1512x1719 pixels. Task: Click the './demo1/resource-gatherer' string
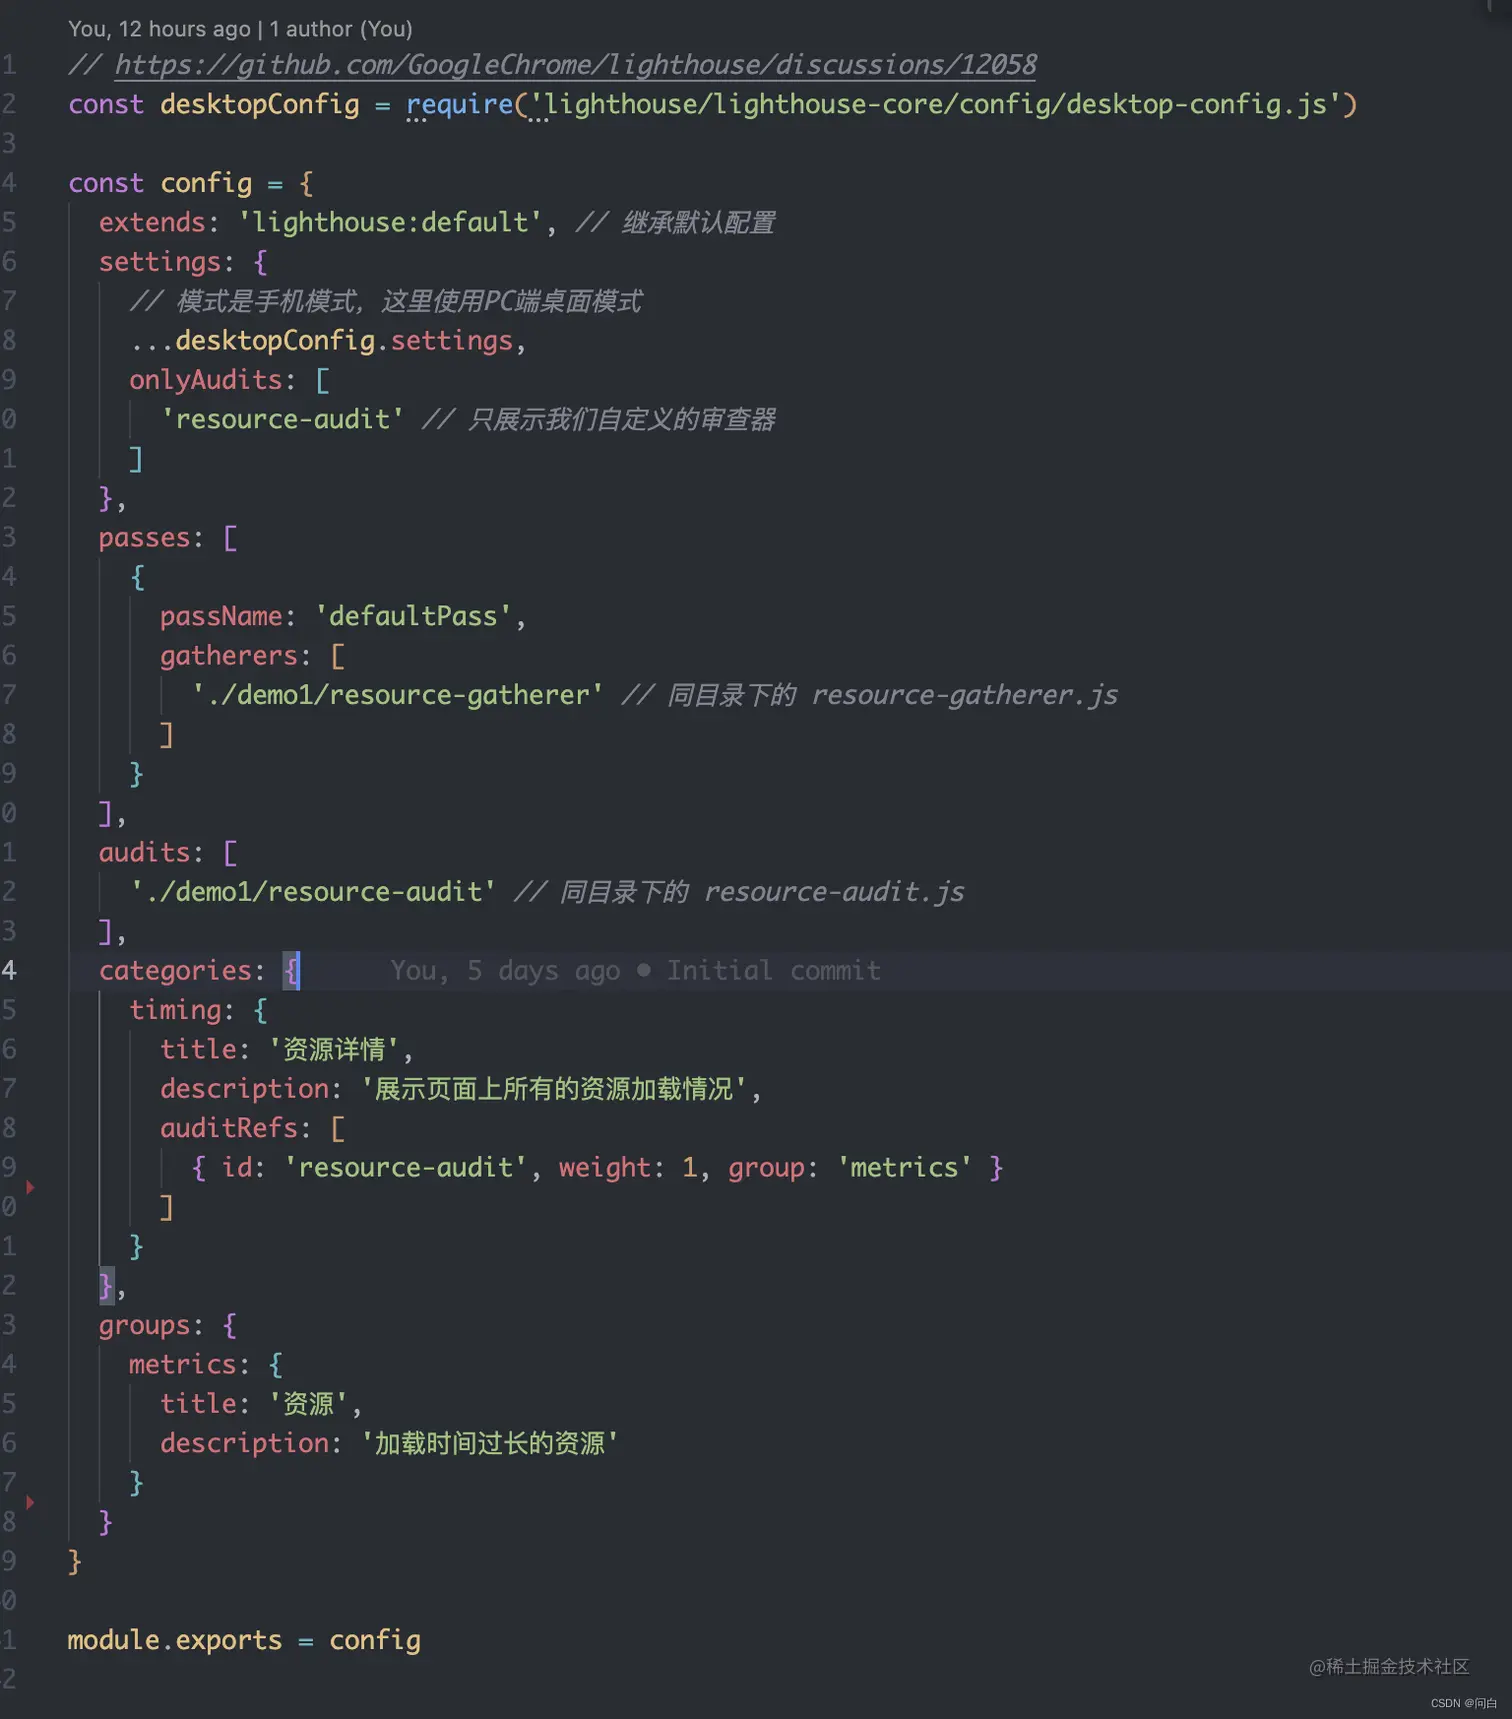click(397, 695)
